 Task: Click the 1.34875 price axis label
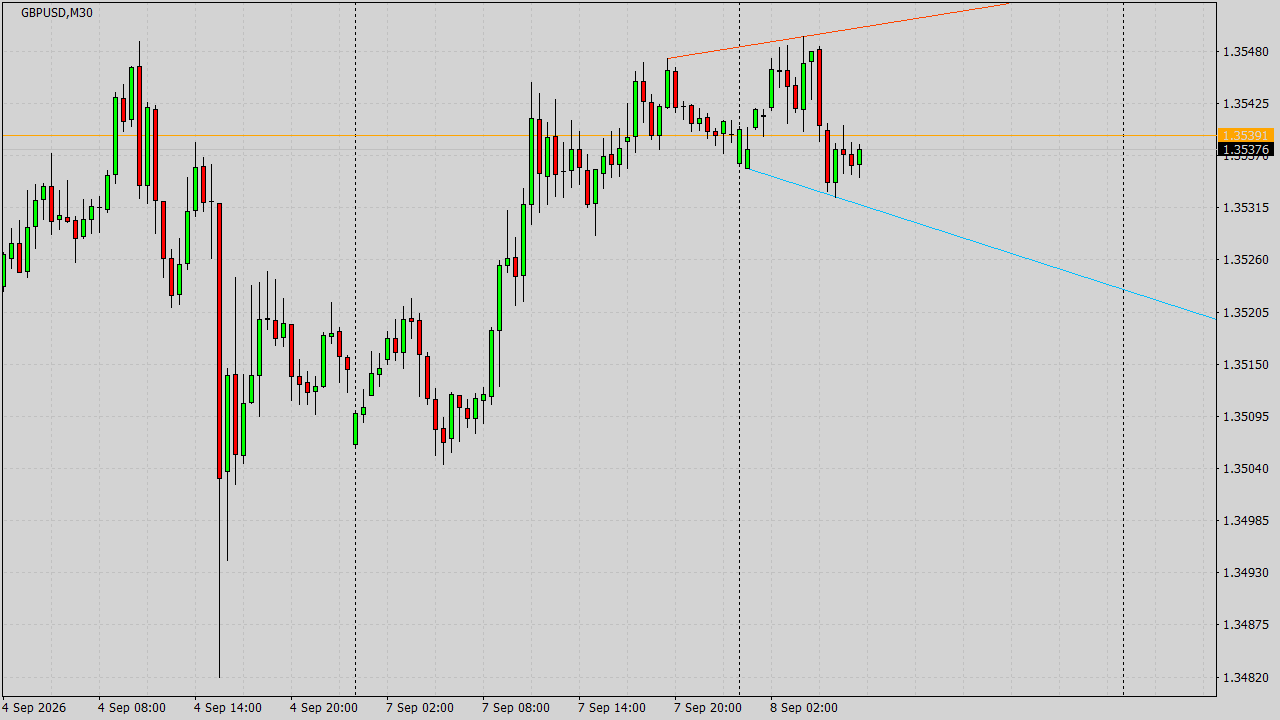[x=1245, y=625]
